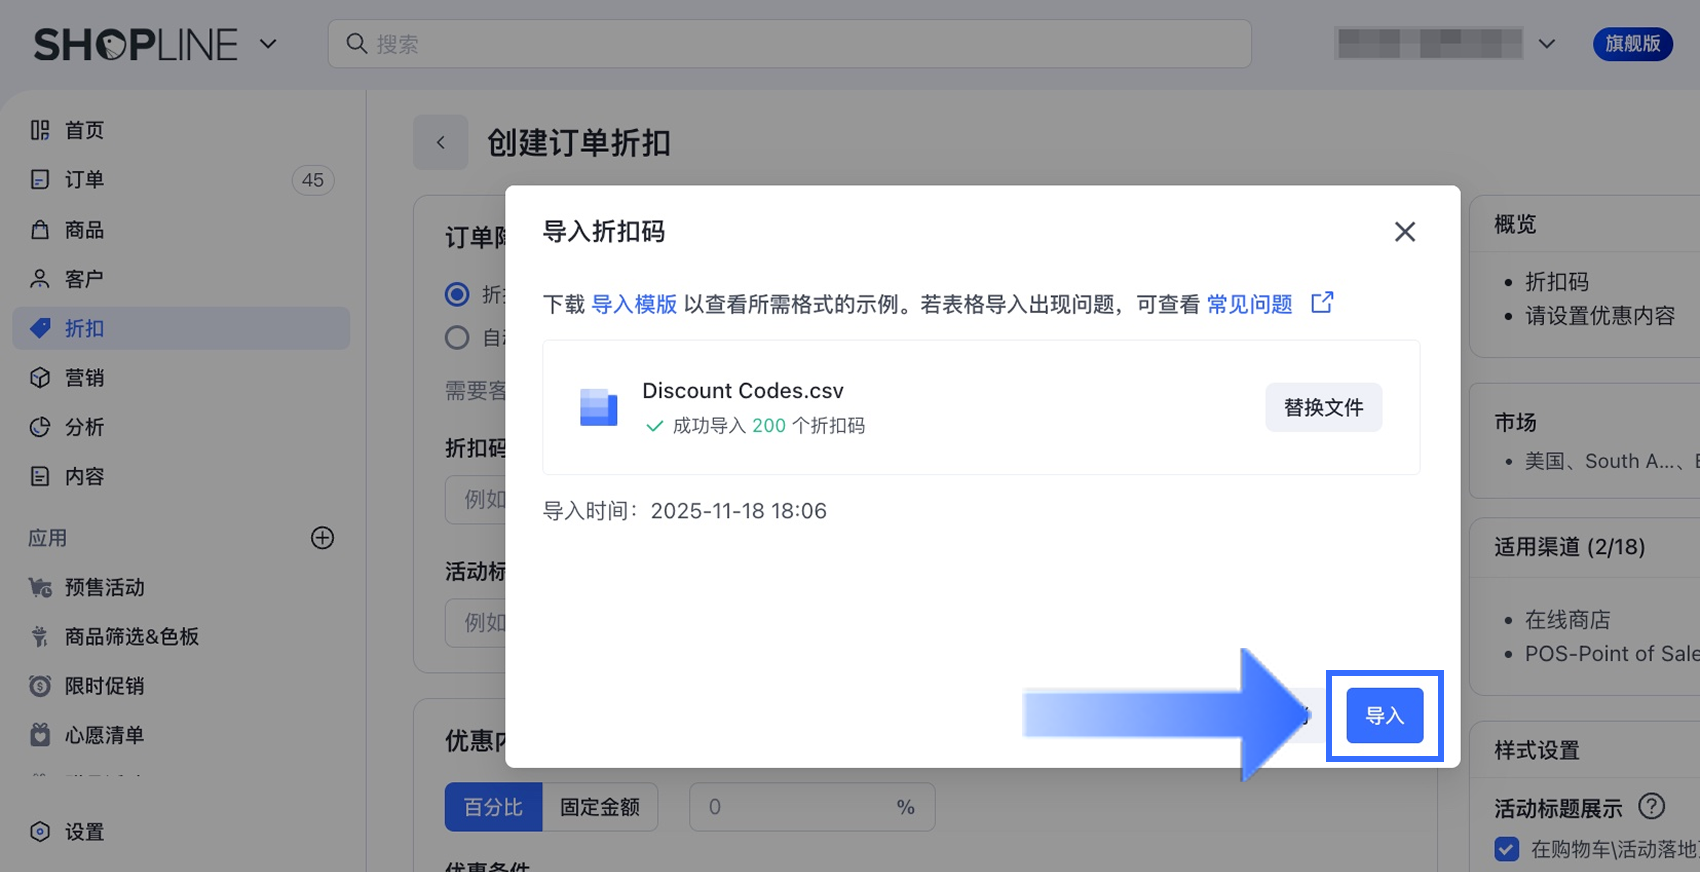Click the Settings gear icon
This screenshot has width=1700, height=872.
pos(40,832)
